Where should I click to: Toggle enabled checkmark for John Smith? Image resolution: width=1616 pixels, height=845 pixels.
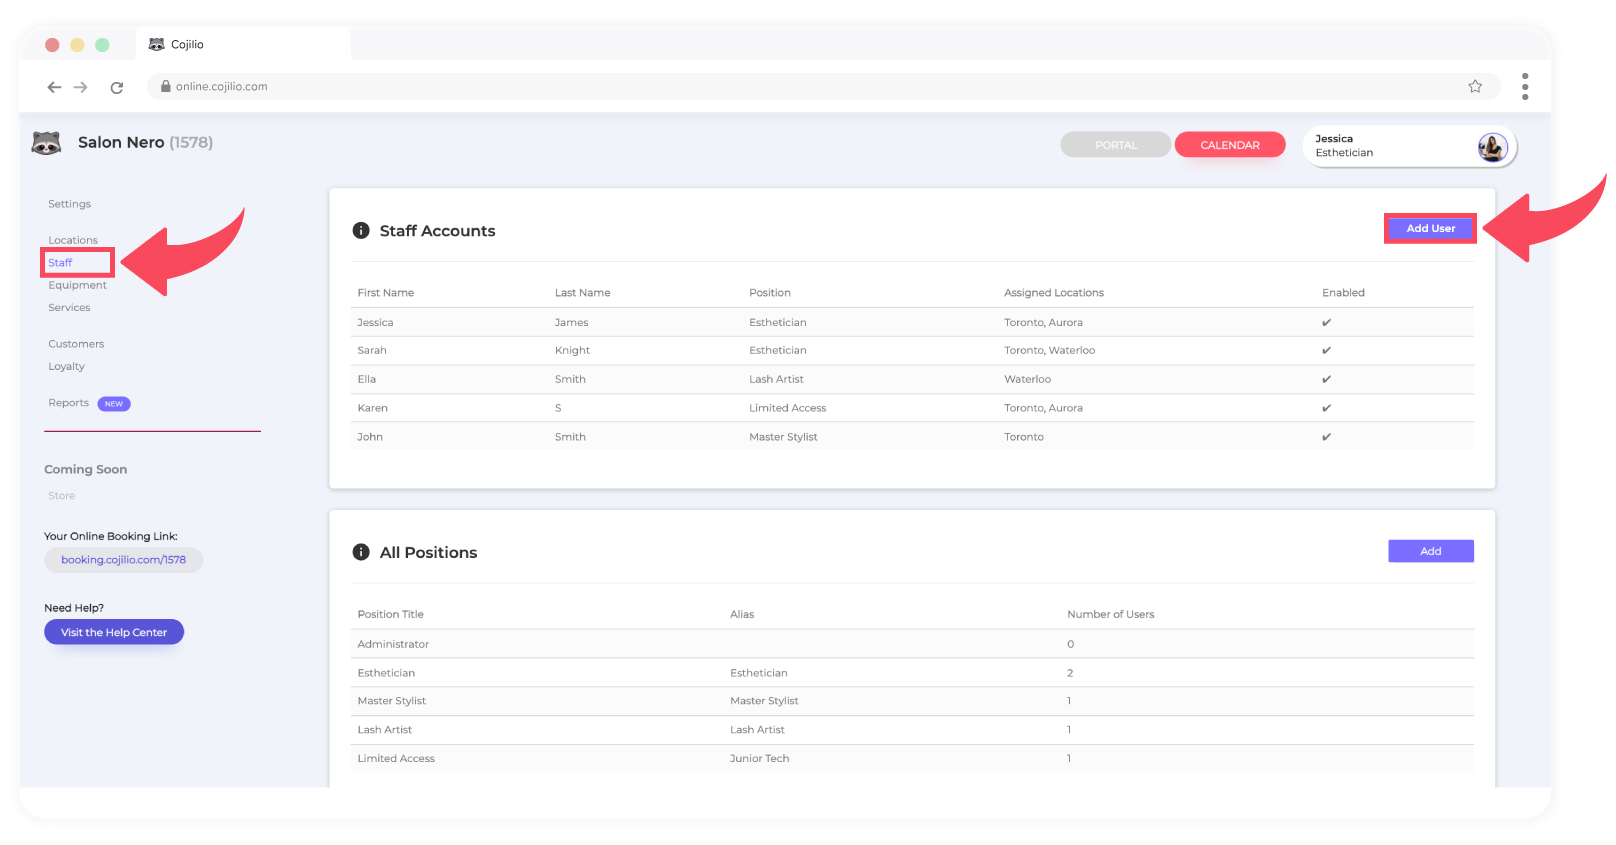(1326, 437)
